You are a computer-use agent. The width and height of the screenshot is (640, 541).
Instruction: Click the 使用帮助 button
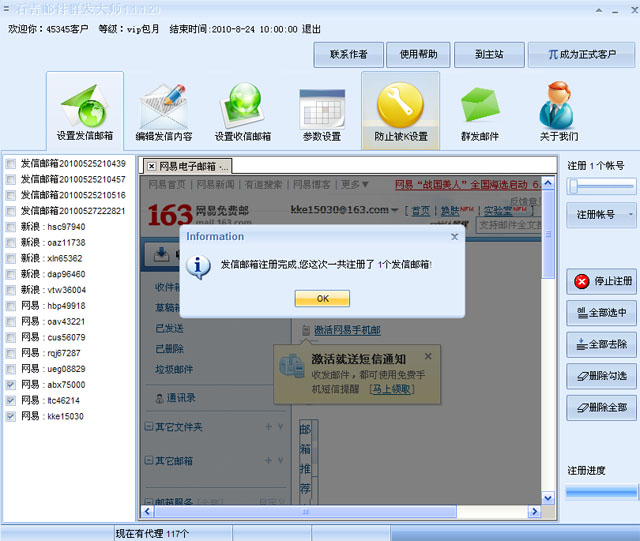pos(418,54)
